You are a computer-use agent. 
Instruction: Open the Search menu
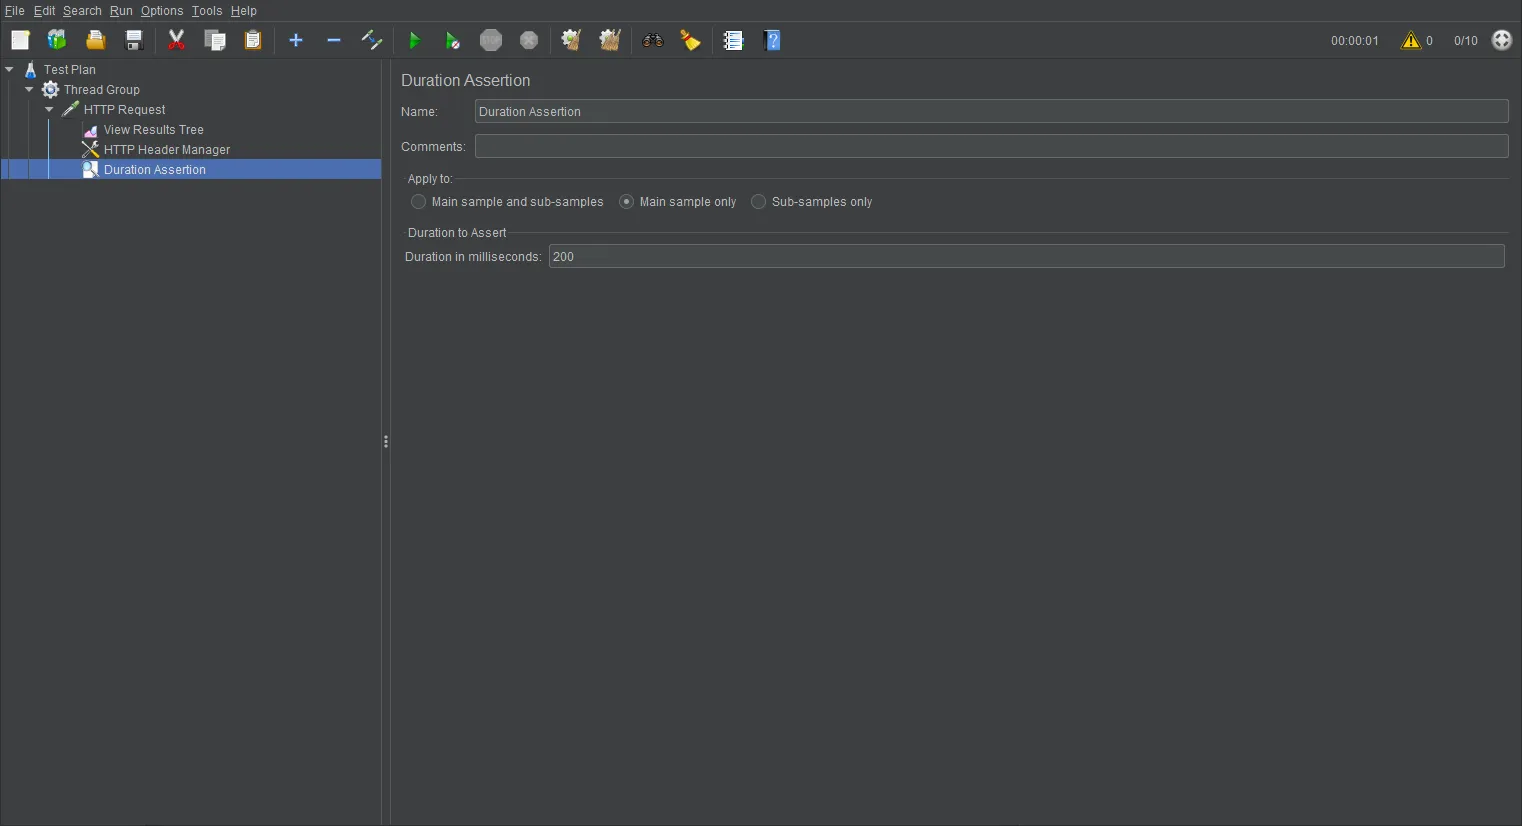point(82,11)
